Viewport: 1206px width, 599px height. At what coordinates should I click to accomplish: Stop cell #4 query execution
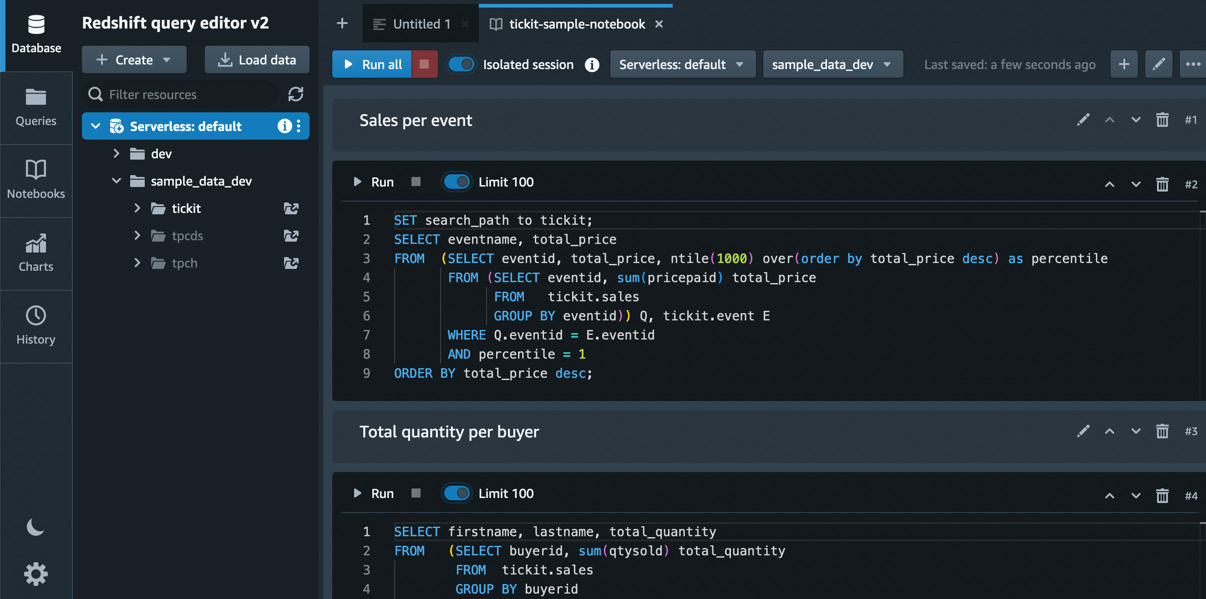tap(416, 493)
